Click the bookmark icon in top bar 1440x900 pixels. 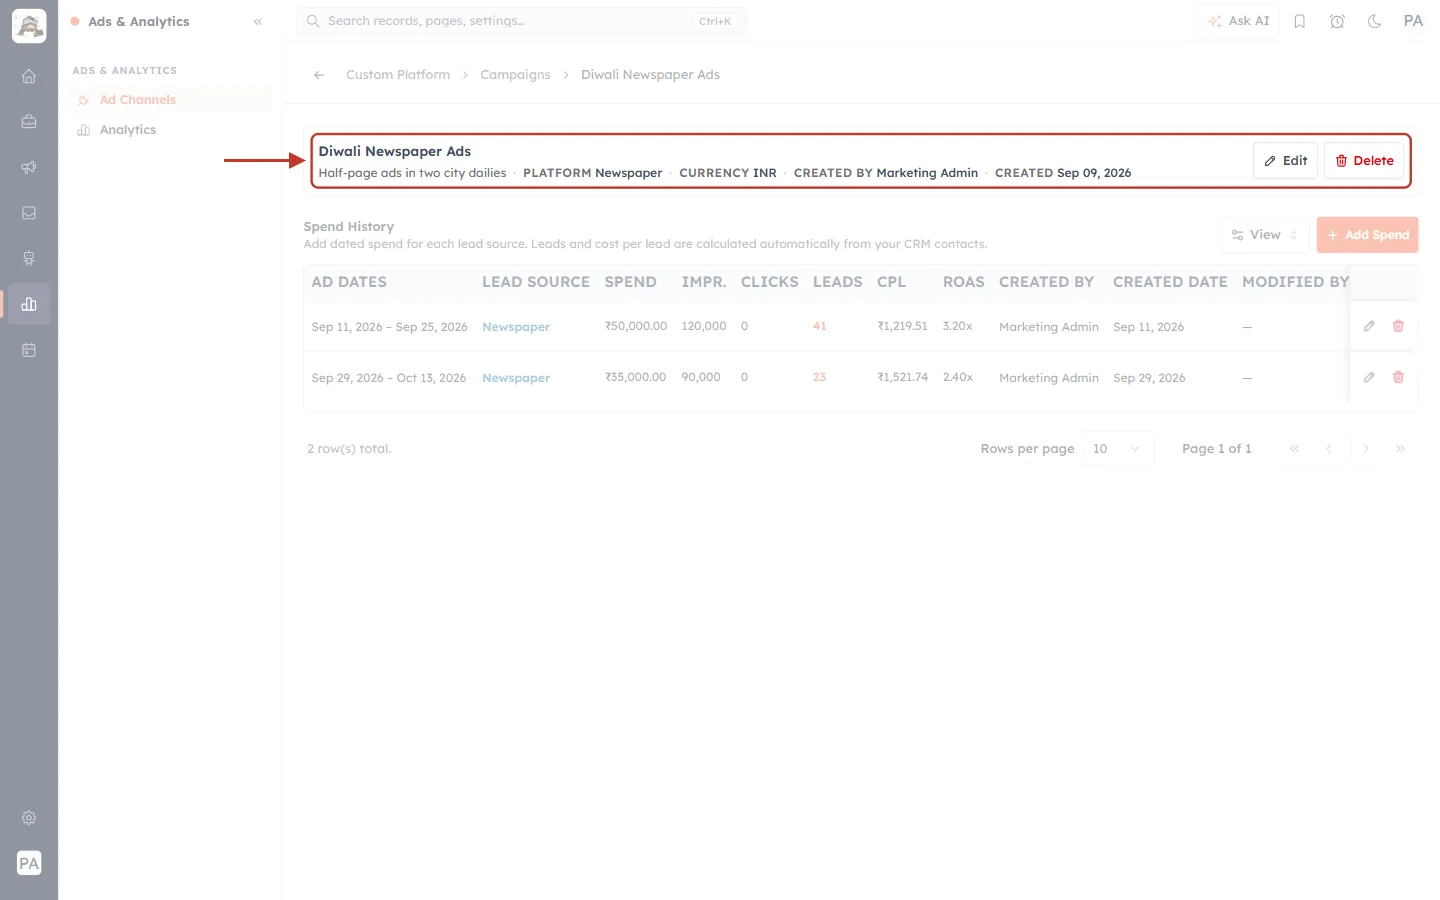(1300, 21)
